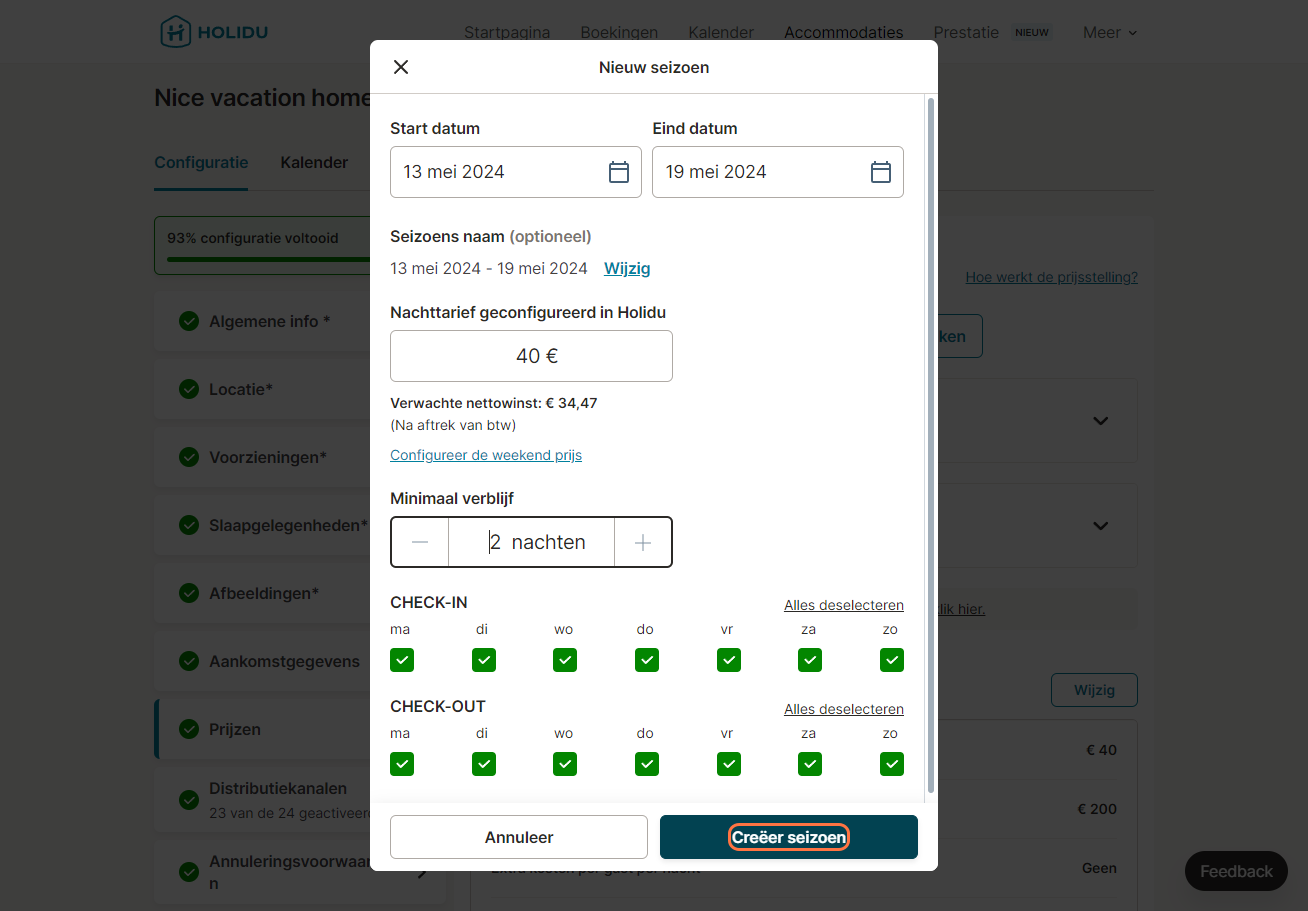Image resolution: width=1308 pixels, height=911 pixels.
Task: Click the Start datum field showing 13 mei 2024
Action: tap(516, 172)
